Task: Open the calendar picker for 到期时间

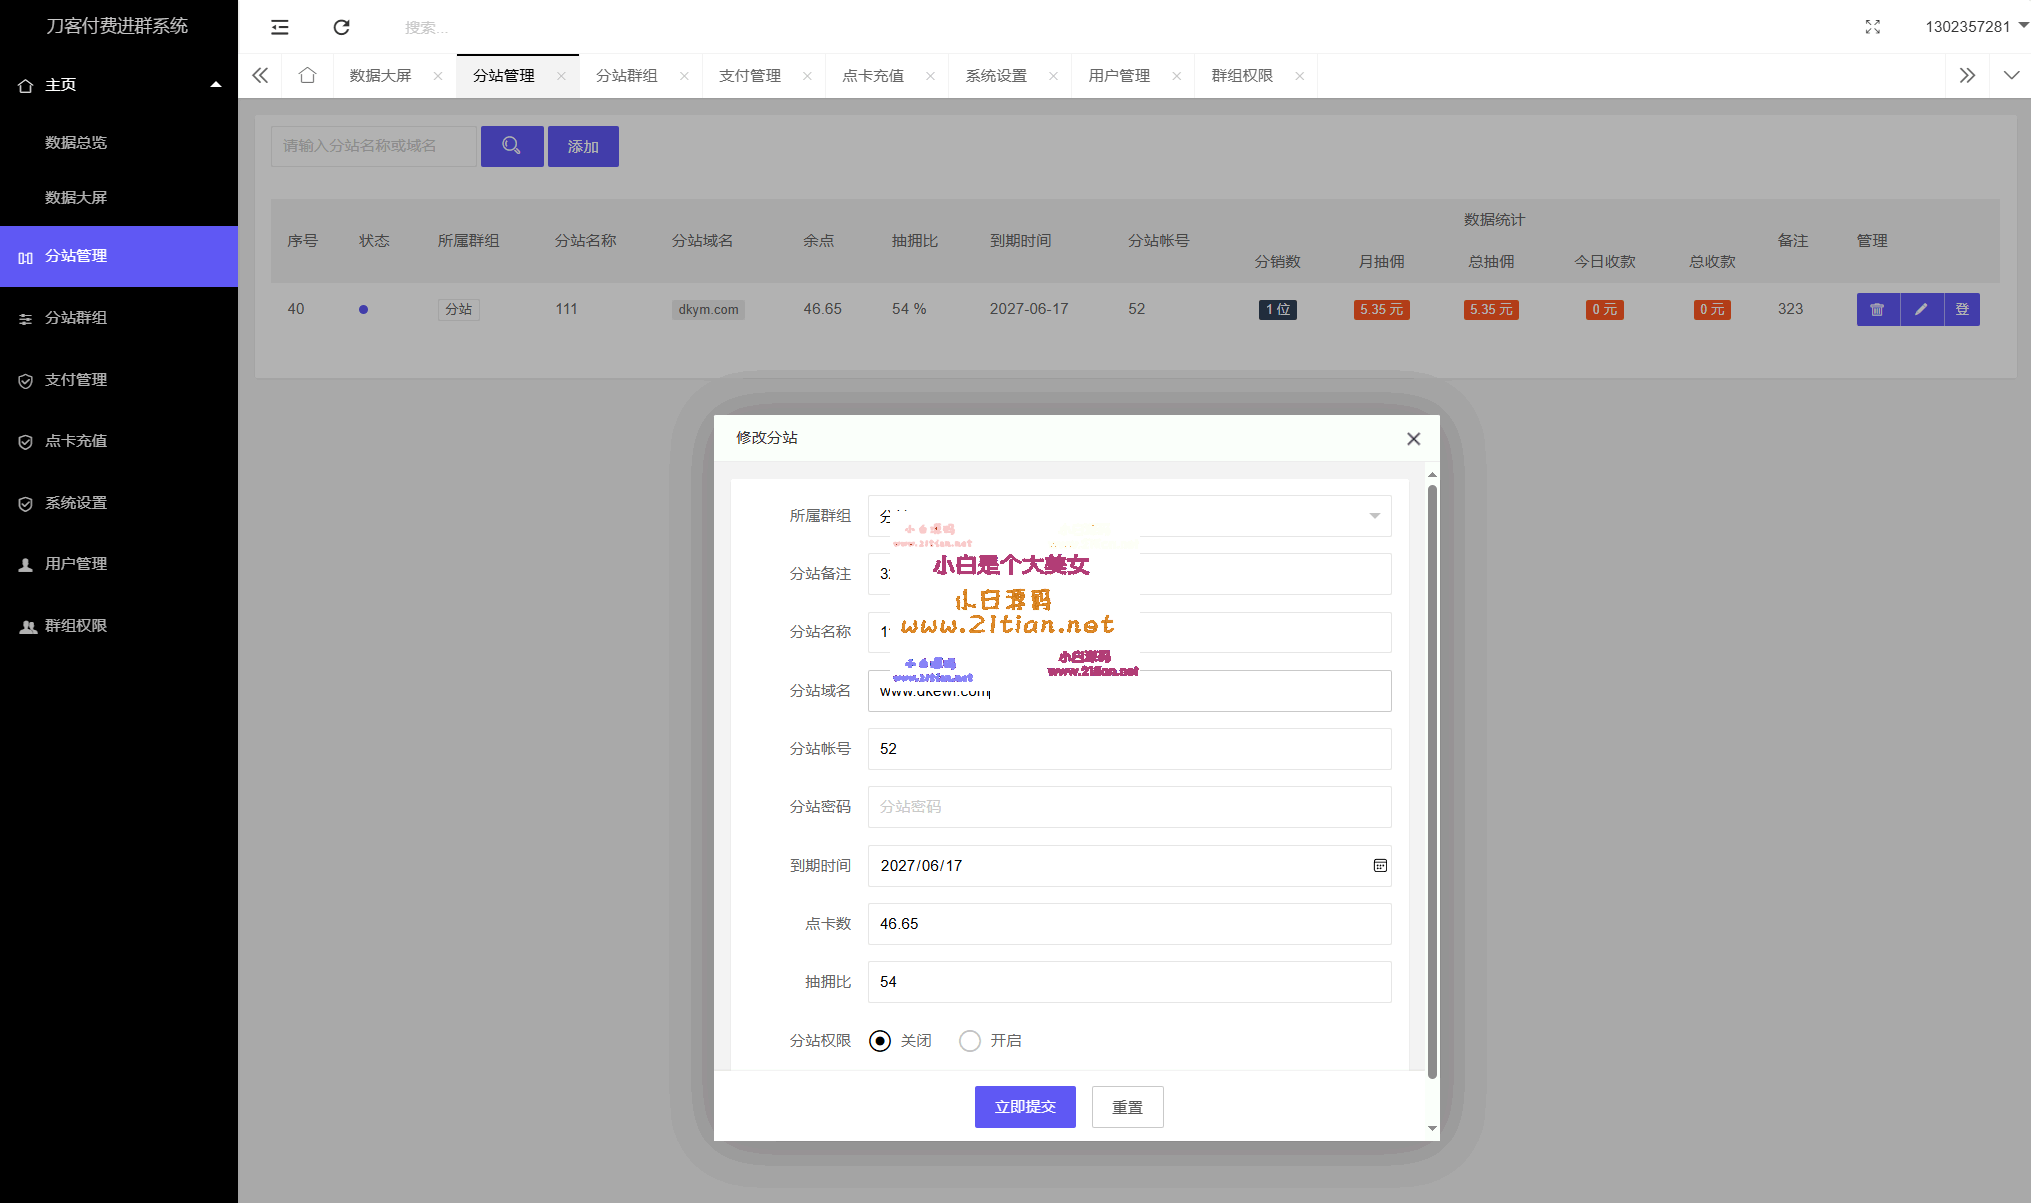Action: coord(1380,865)
